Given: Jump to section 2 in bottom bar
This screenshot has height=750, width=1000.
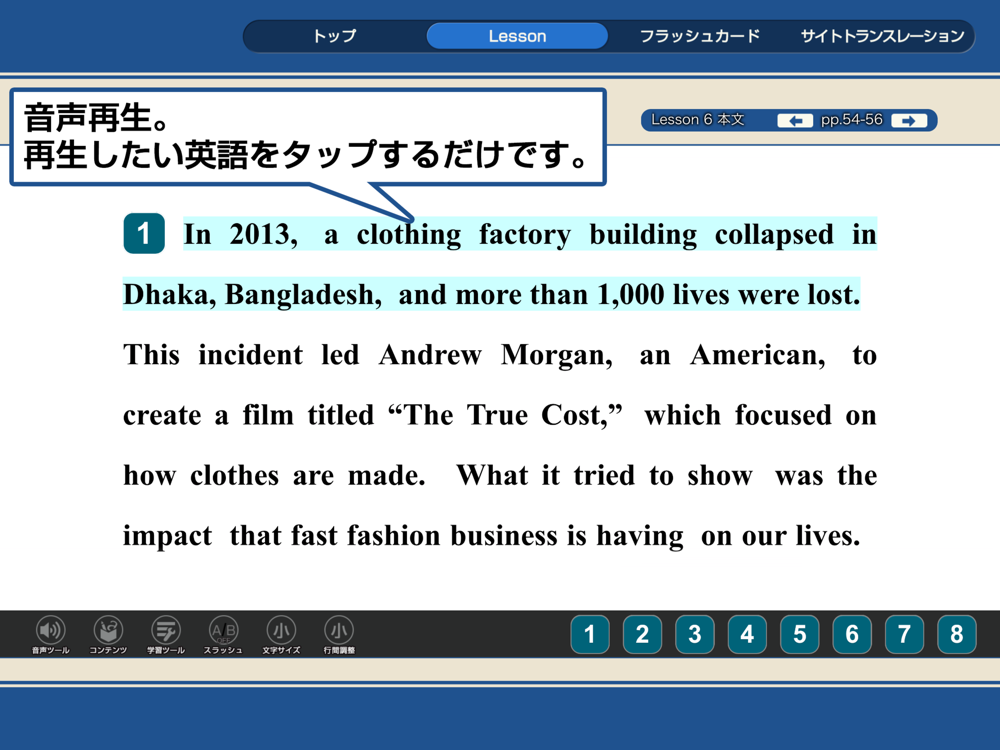Looking at the screenshot, I should [x=642, y=635].
